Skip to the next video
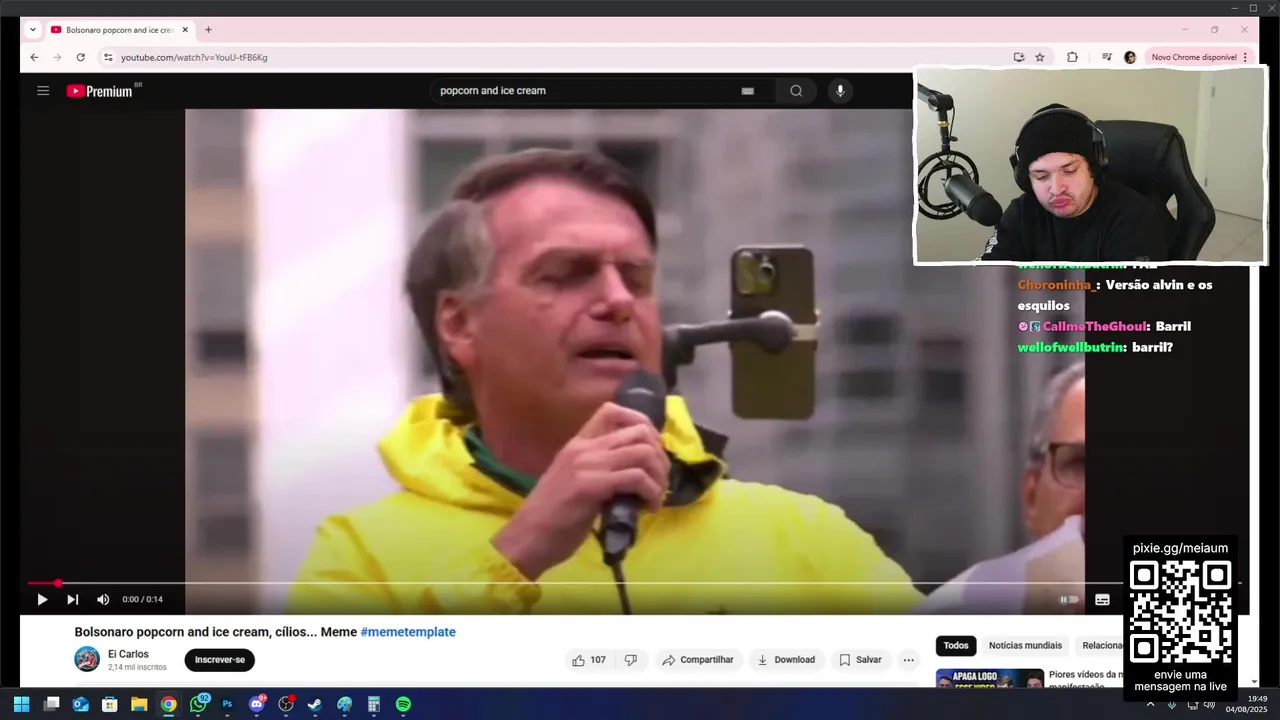This screenshot has width=1280, height=720. (72, 600)
